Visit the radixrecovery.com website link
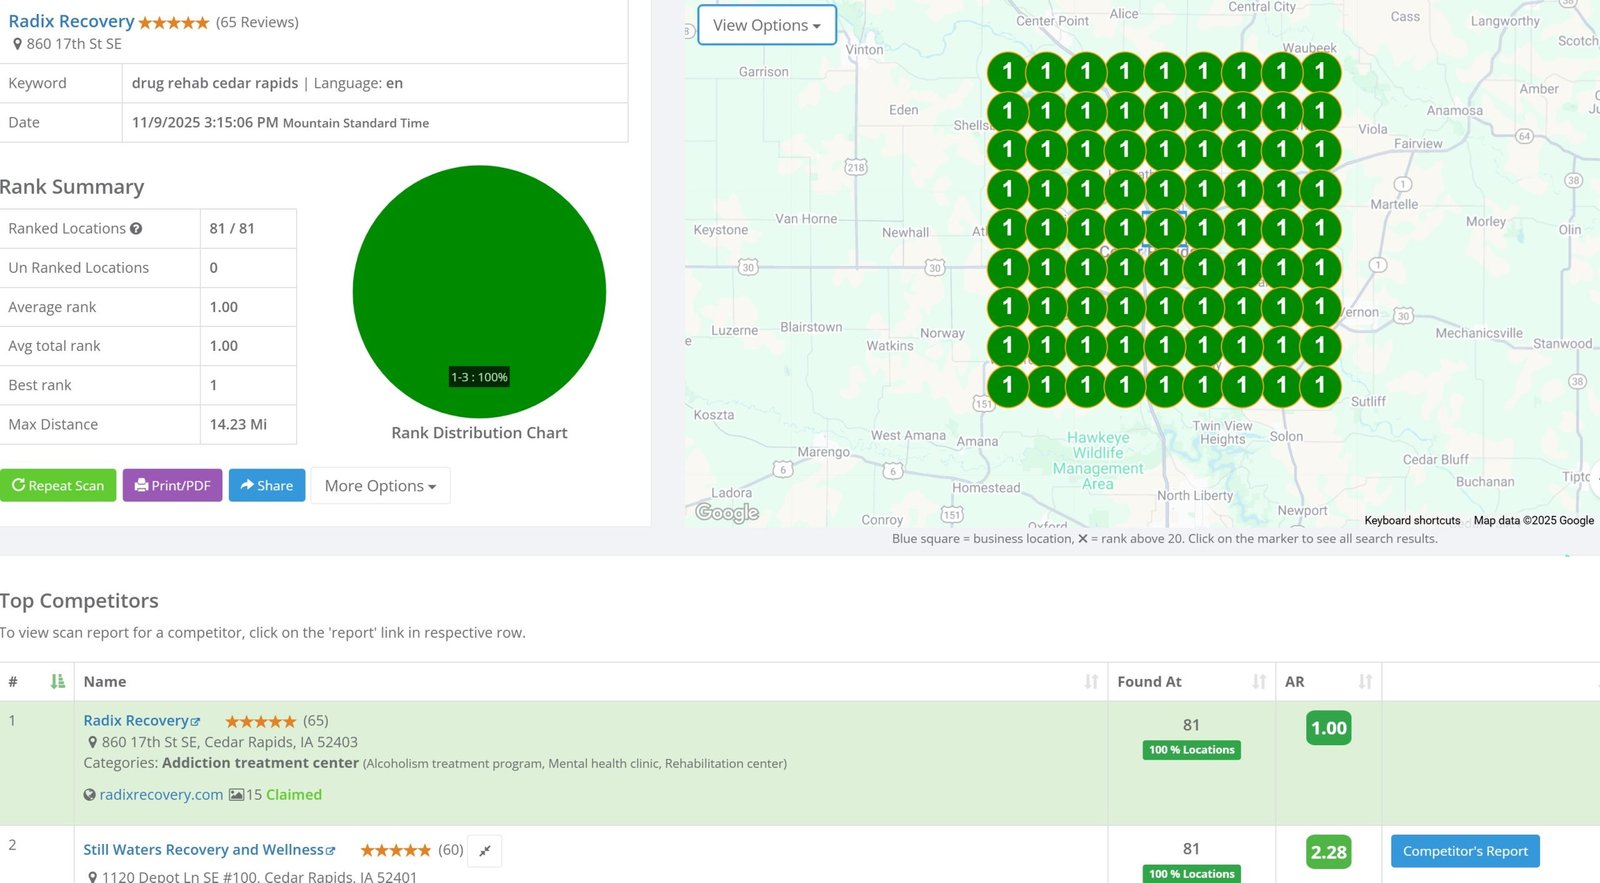 pos(161,795)
